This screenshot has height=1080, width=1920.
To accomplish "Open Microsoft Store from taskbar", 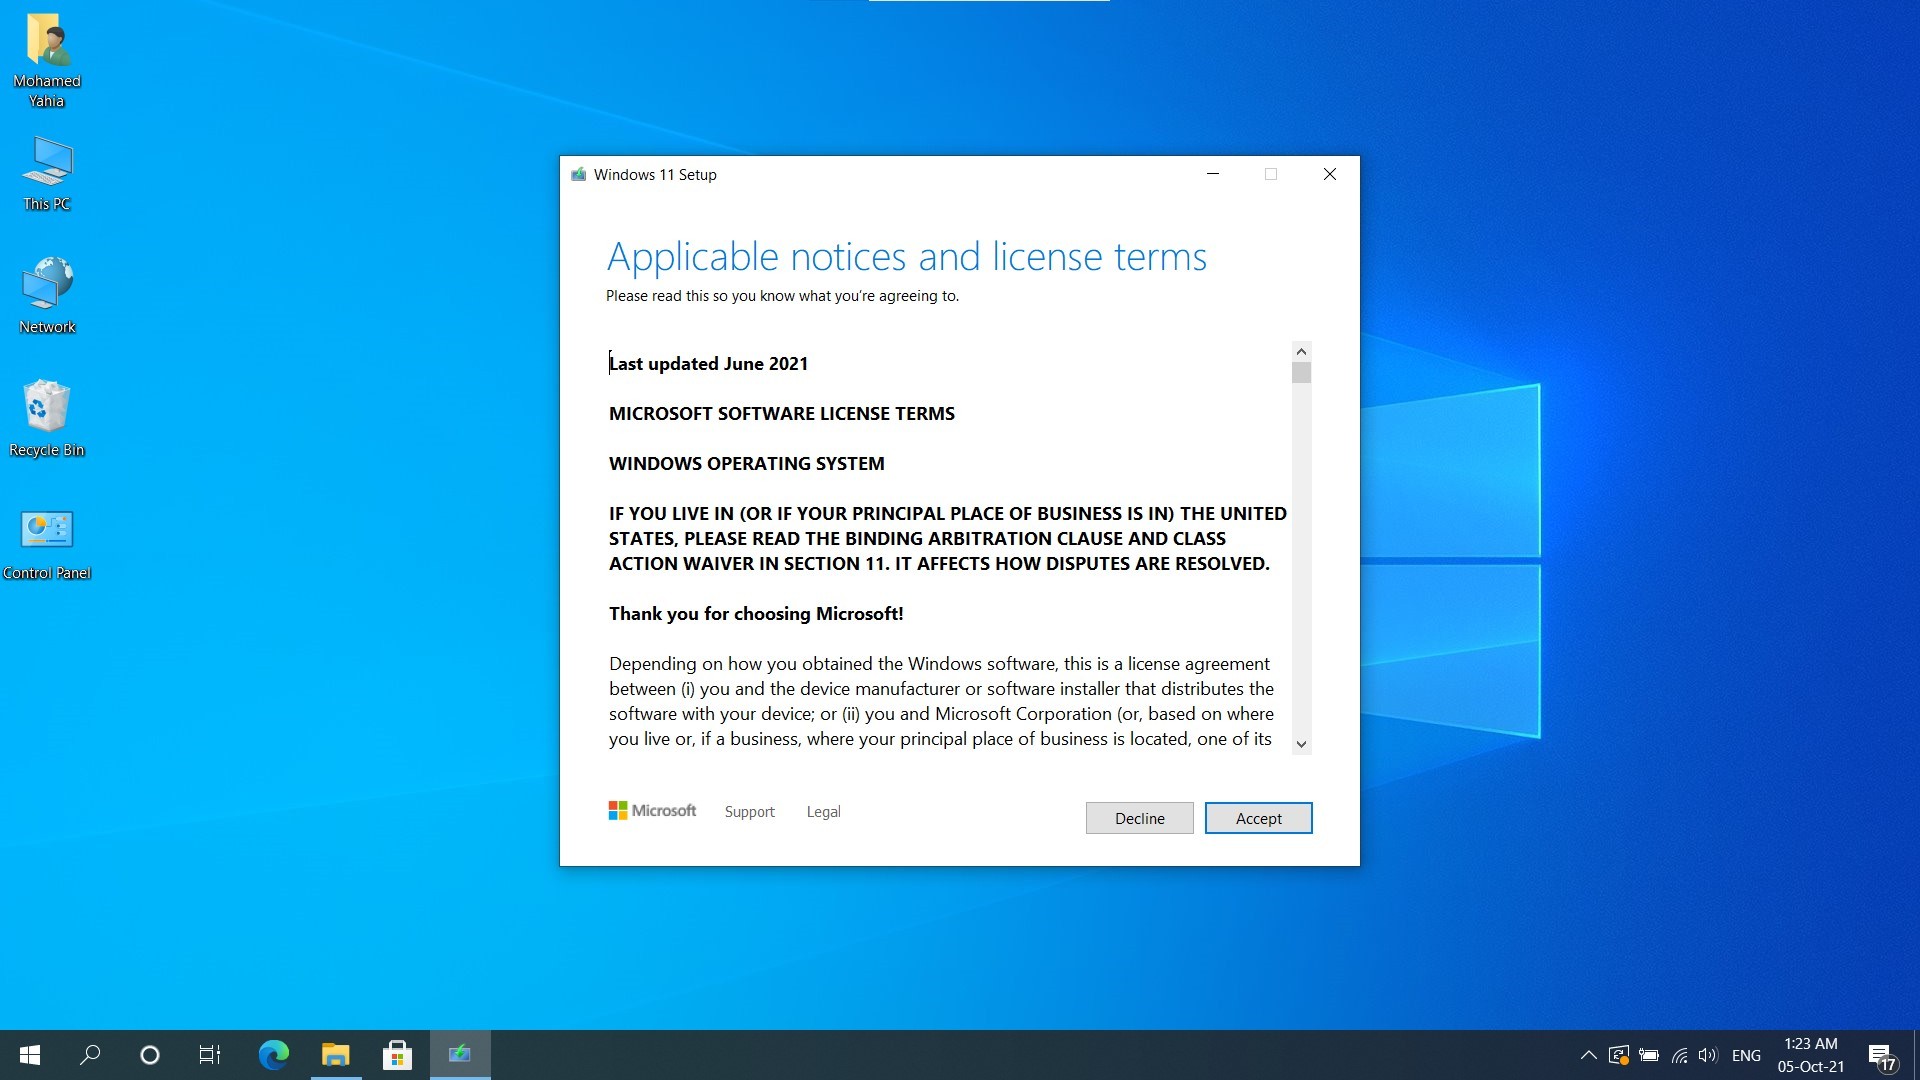I will 397,1055.
